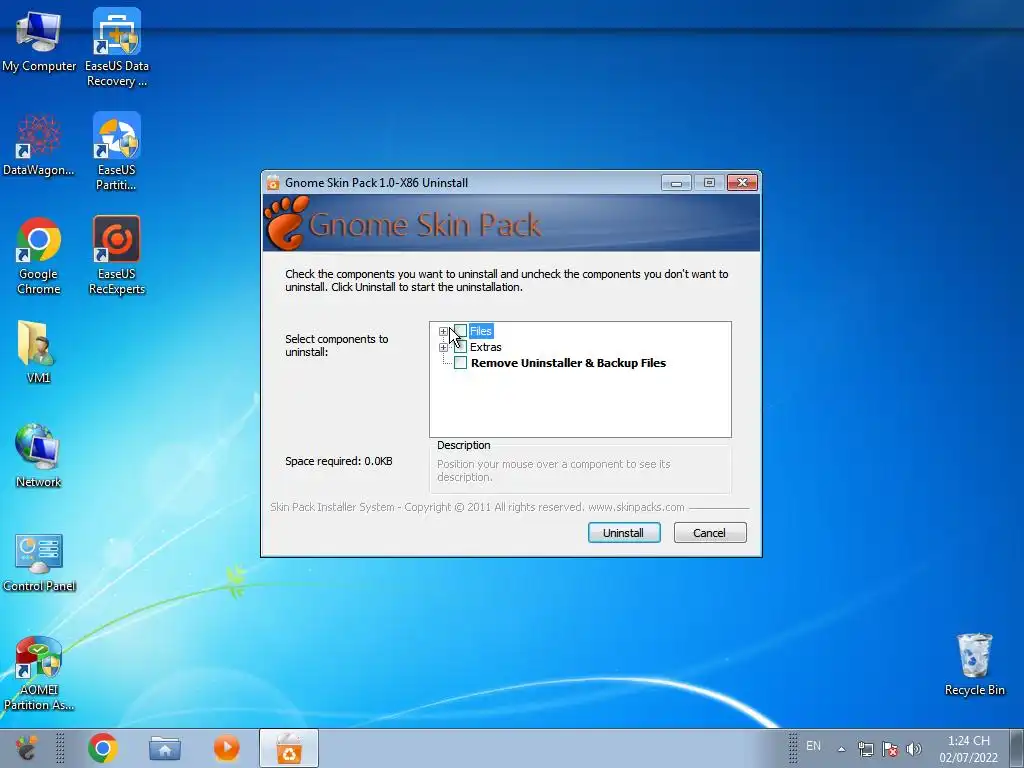
Task: Click the Uninstall button
Action: tap(624, 533)
